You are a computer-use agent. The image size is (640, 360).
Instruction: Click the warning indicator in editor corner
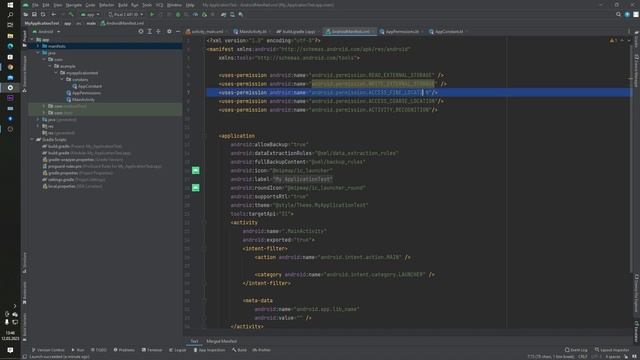613,40
